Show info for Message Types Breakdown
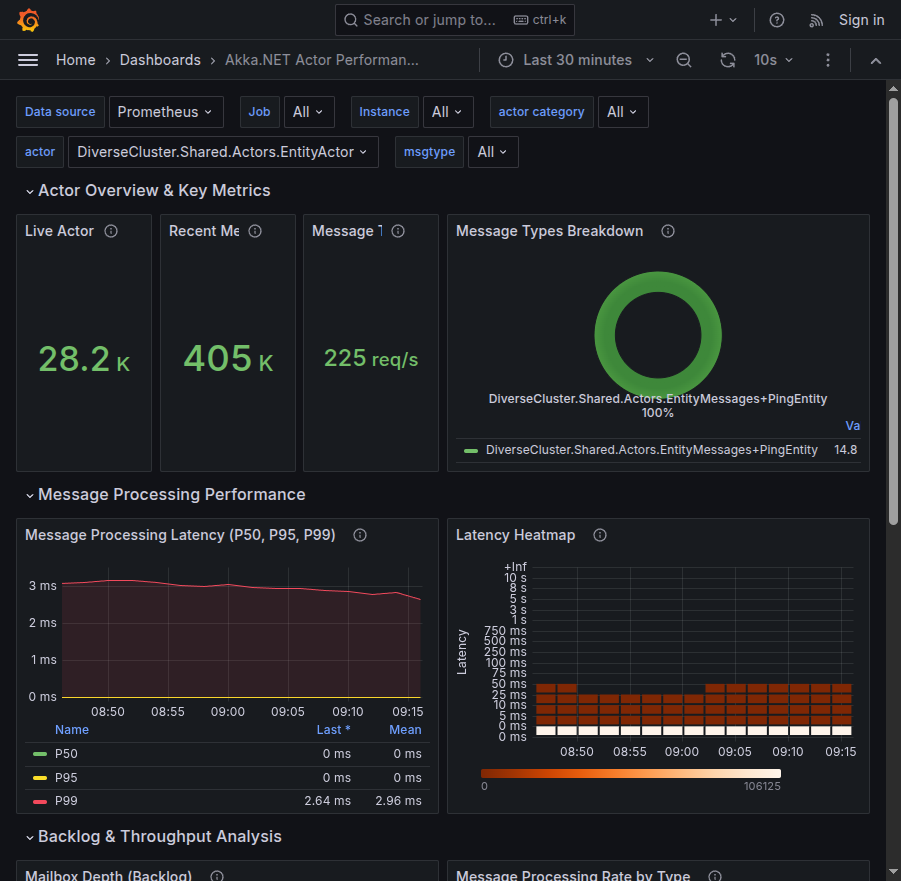The image size is (901, 881). pyautogui.click(x=668, y=231)
